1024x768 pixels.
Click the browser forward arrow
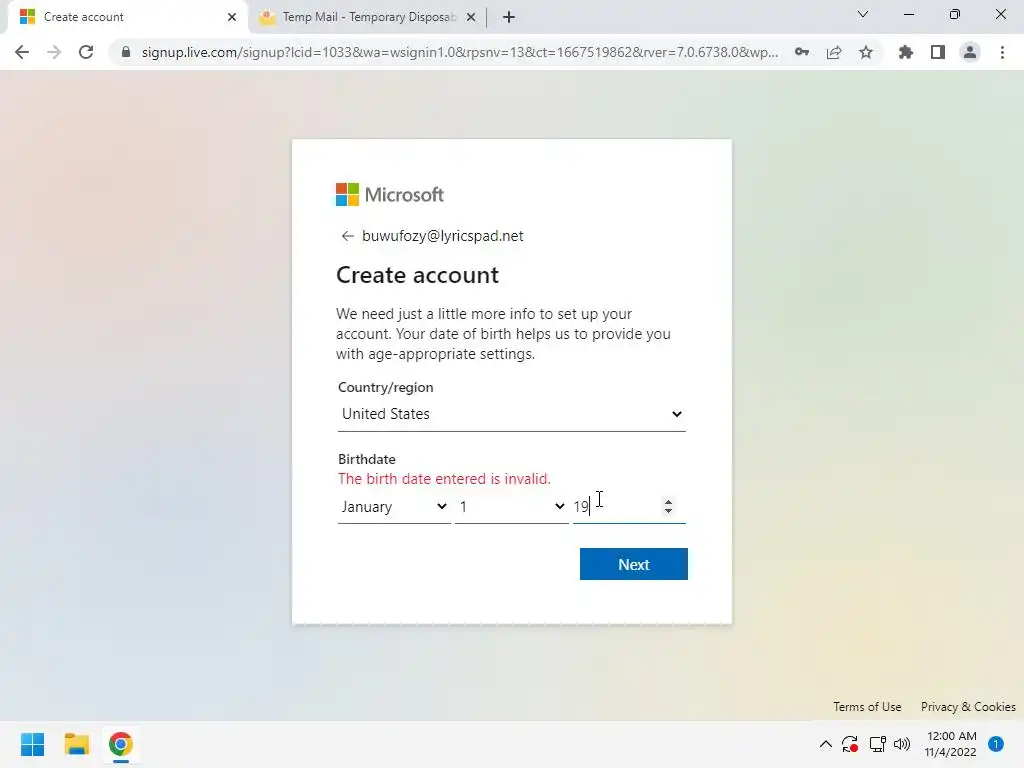click(x=54, y=52)
